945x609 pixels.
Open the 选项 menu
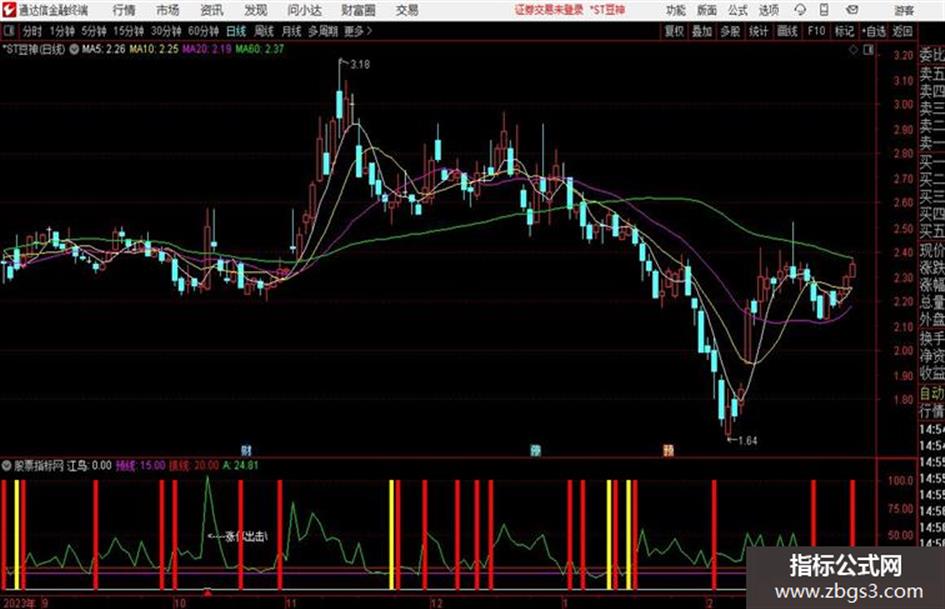(x=769, y=10)
